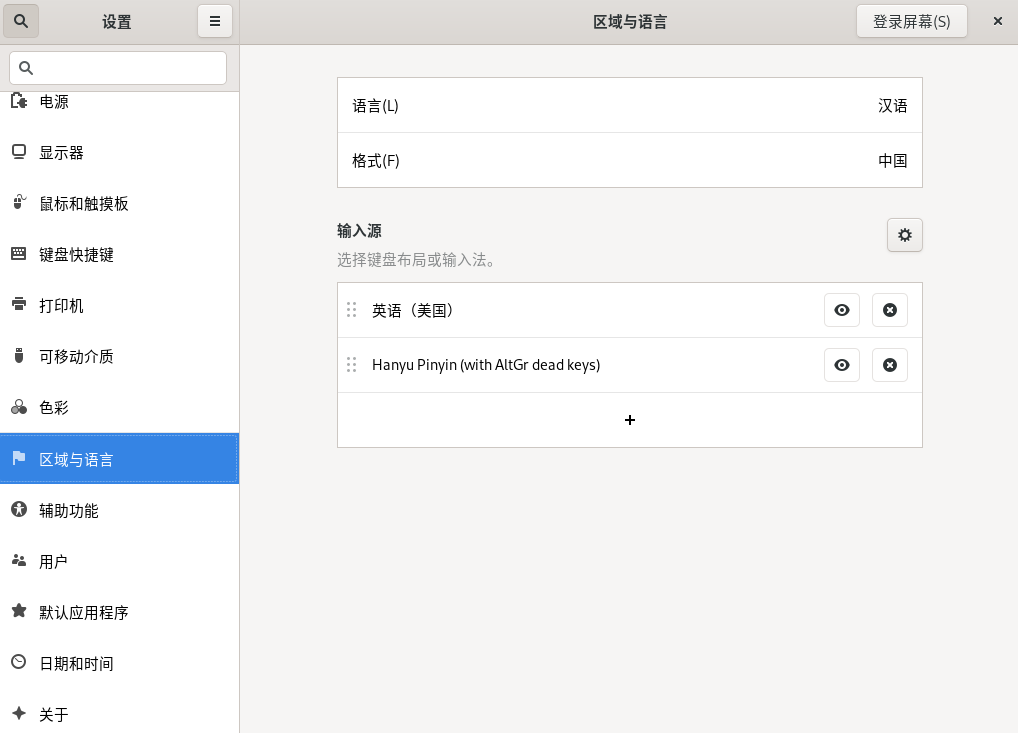Click the settings search input field
Viewport: 1018px width, 733px height.
click(x=118, y=68)
